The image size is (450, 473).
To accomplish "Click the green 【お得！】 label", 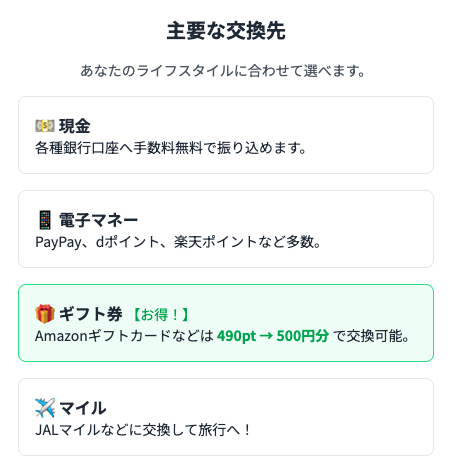I will 161,314.
